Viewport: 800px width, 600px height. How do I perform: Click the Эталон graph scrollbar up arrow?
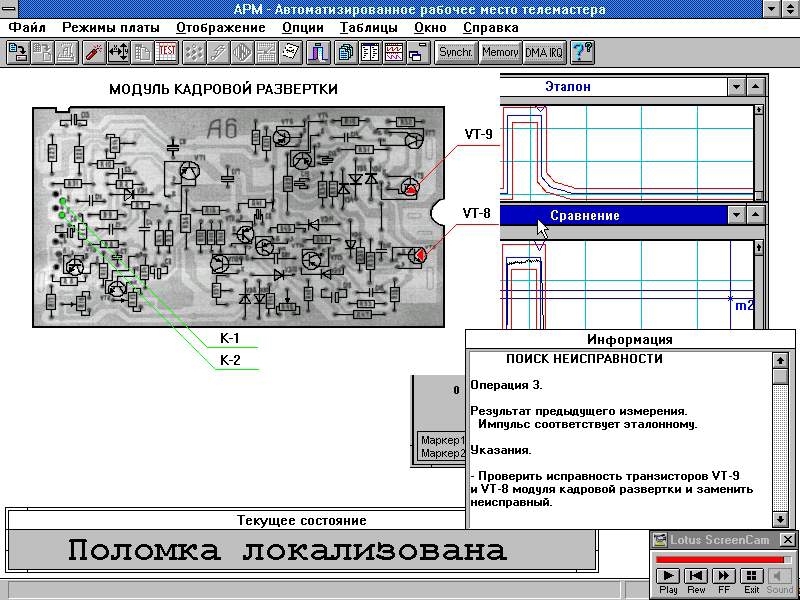pos(759,110)
